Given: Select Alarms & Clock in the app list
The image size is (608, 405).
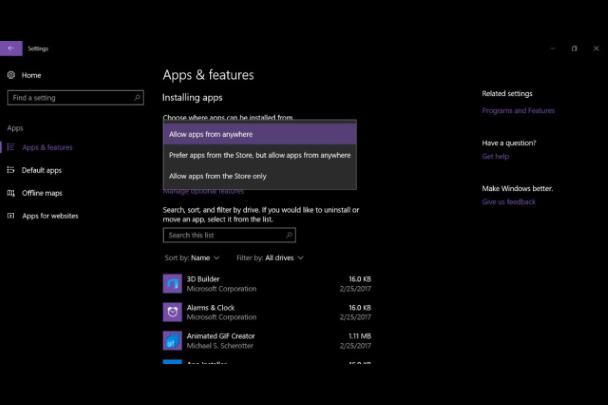Looking at the screenshot, I should tap(267, 312).
